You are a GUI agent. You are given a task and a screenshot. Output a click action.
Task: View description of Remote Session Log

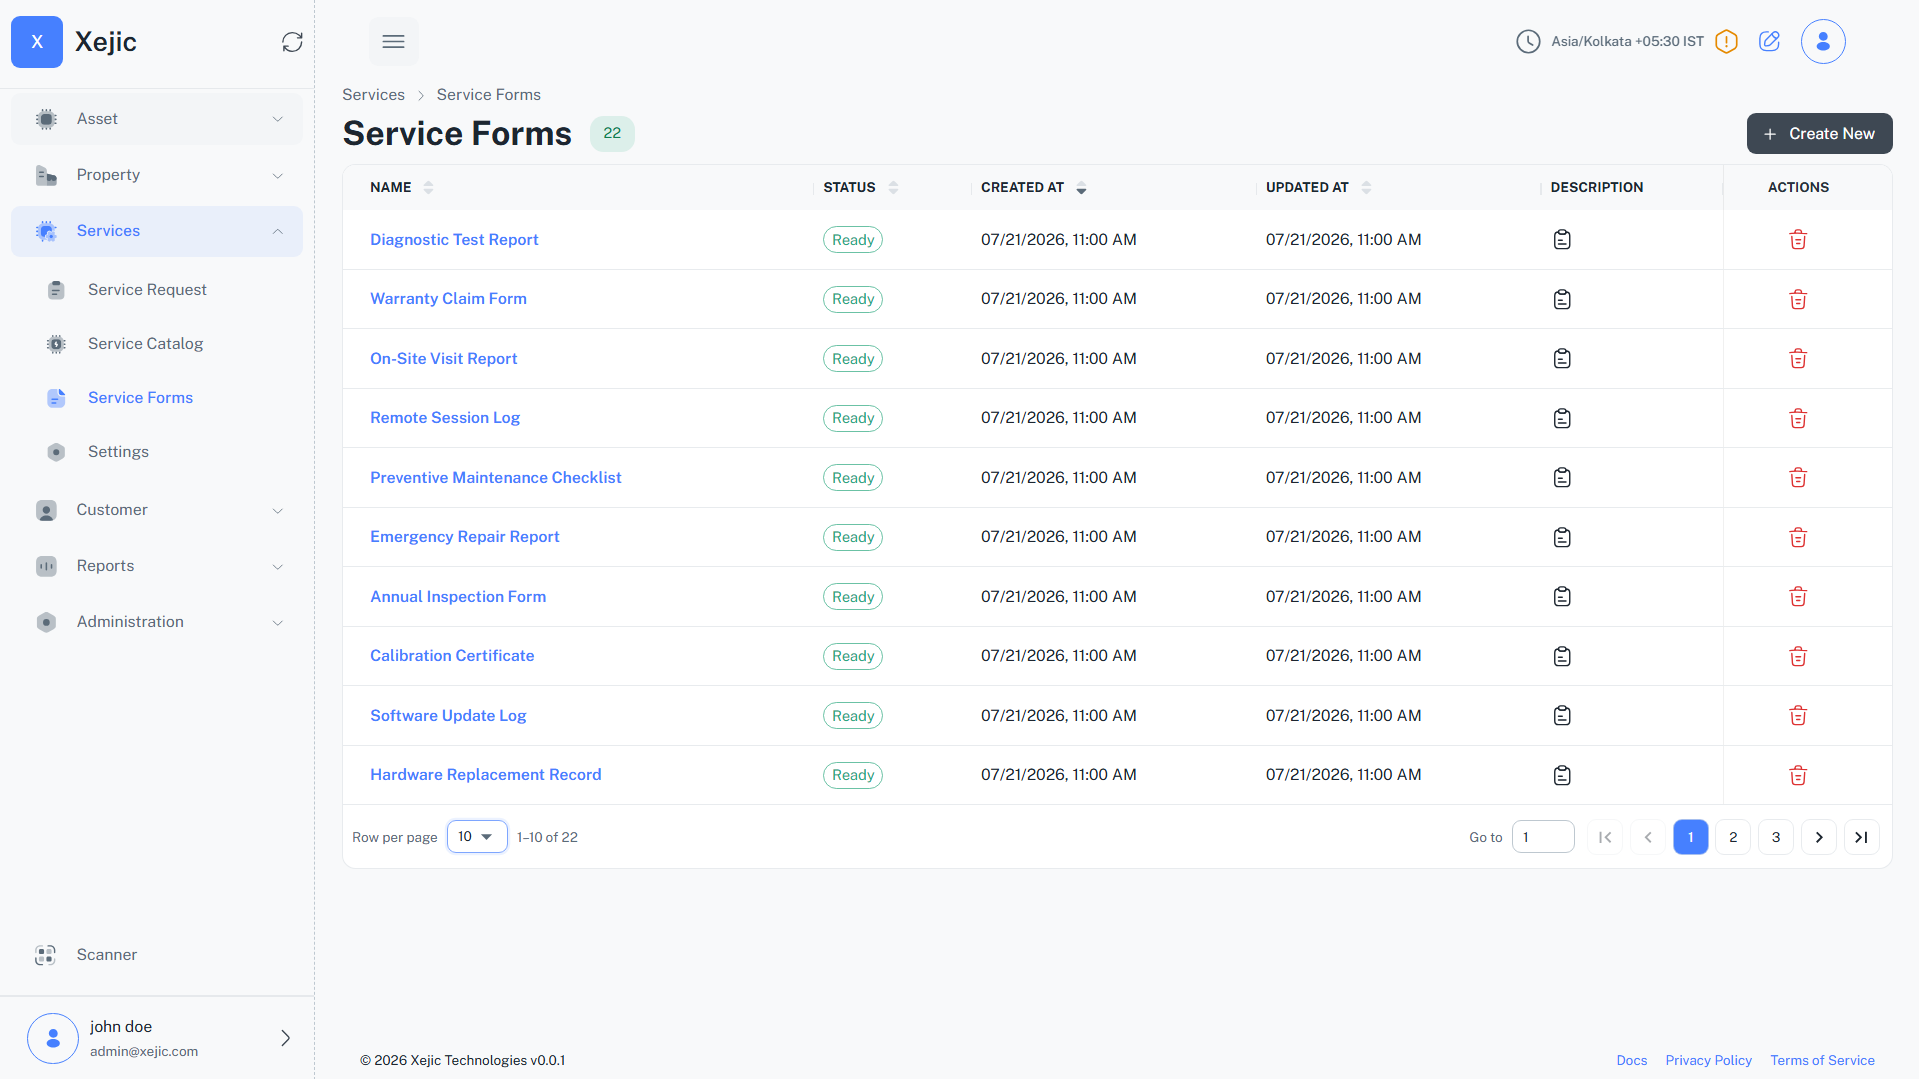(1562, 418)
